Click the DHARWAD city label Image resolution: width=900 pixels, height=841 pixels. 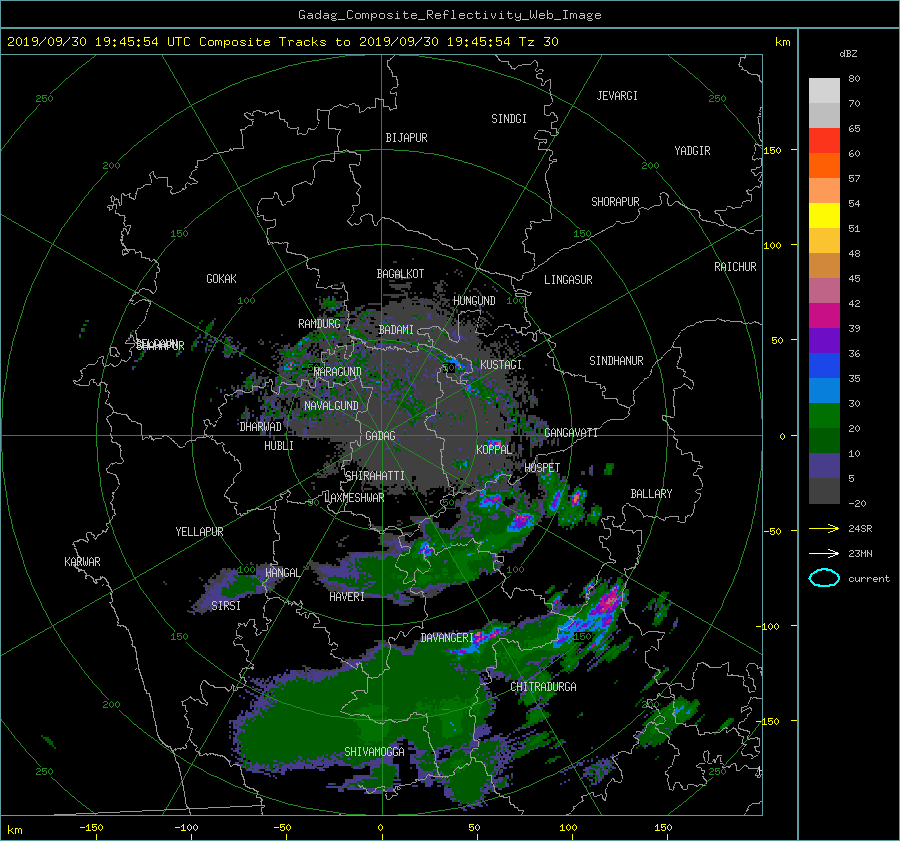[x=261, y=427]
